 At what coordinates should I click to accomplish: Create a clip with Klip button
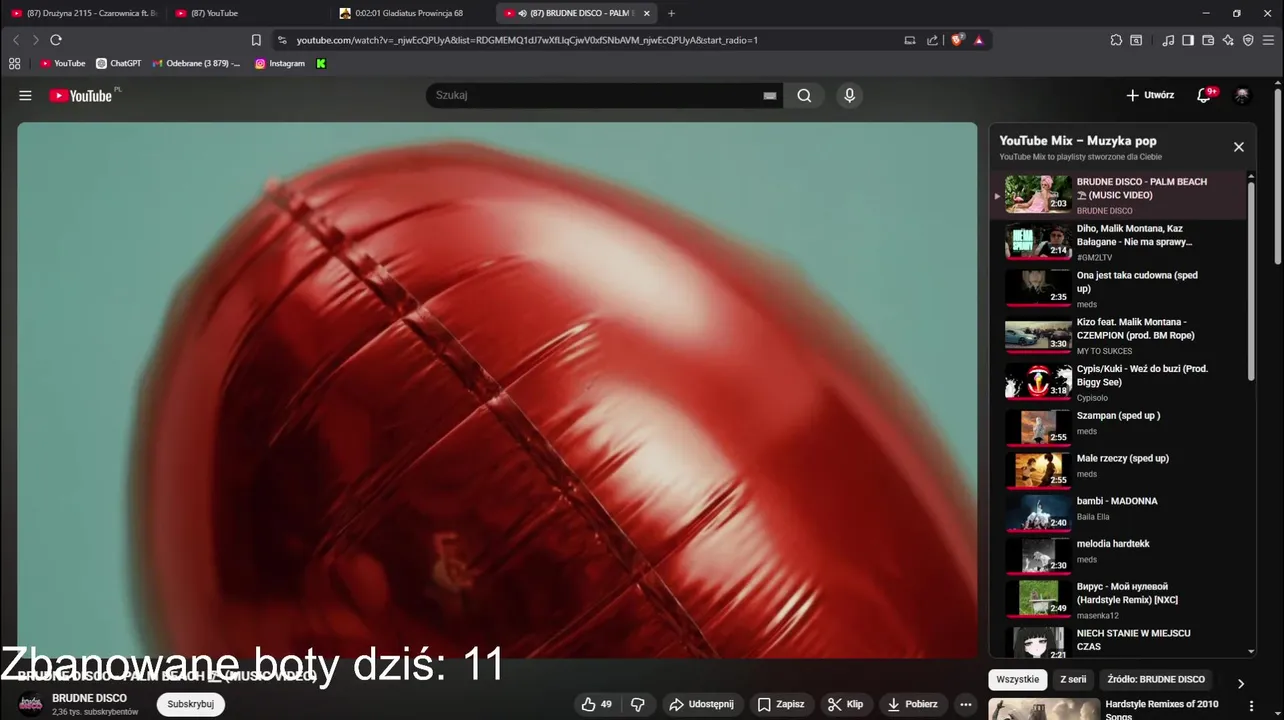846,704
